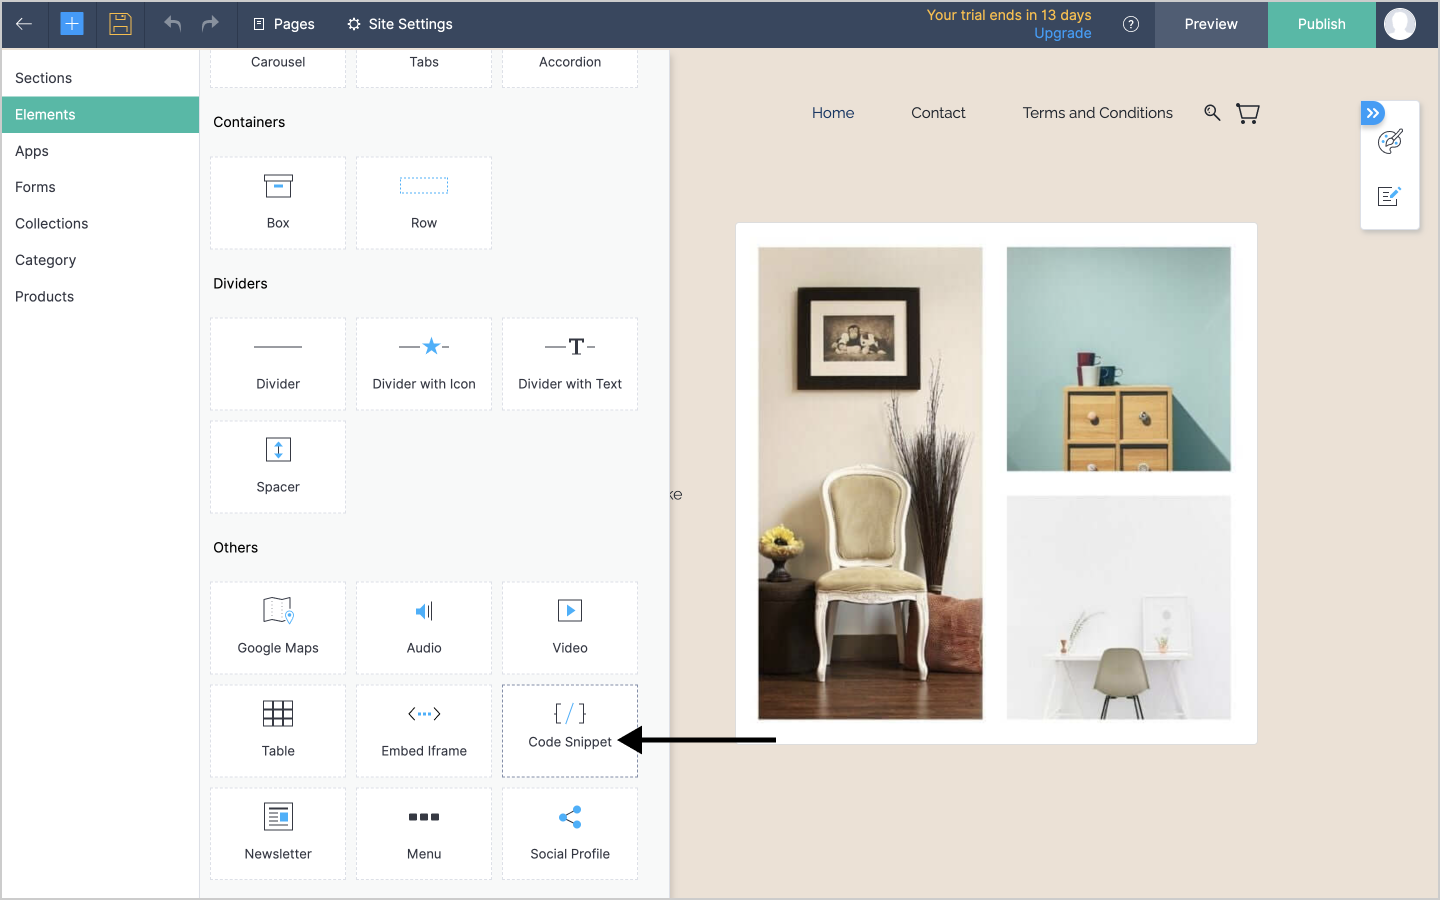
Task: Open Site Settings
Action: tap(400, 24)
